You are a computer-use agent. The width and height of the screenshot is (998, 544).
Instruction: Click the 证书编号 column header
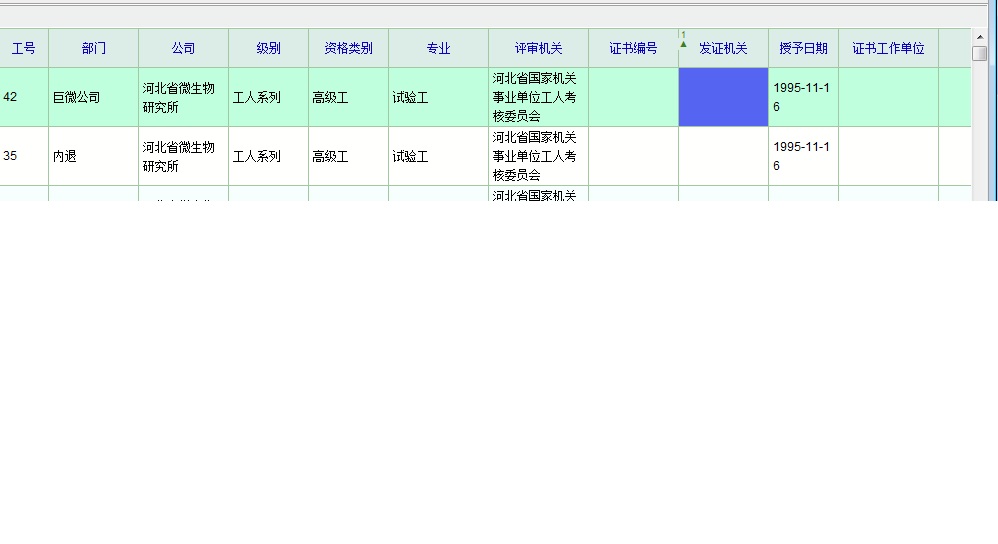pos(633,48)
